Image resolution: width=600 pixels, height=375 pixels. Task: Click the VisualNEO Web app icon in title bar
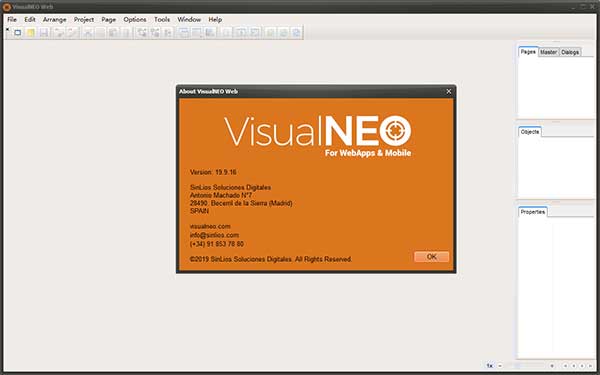[x=6, y=7]
